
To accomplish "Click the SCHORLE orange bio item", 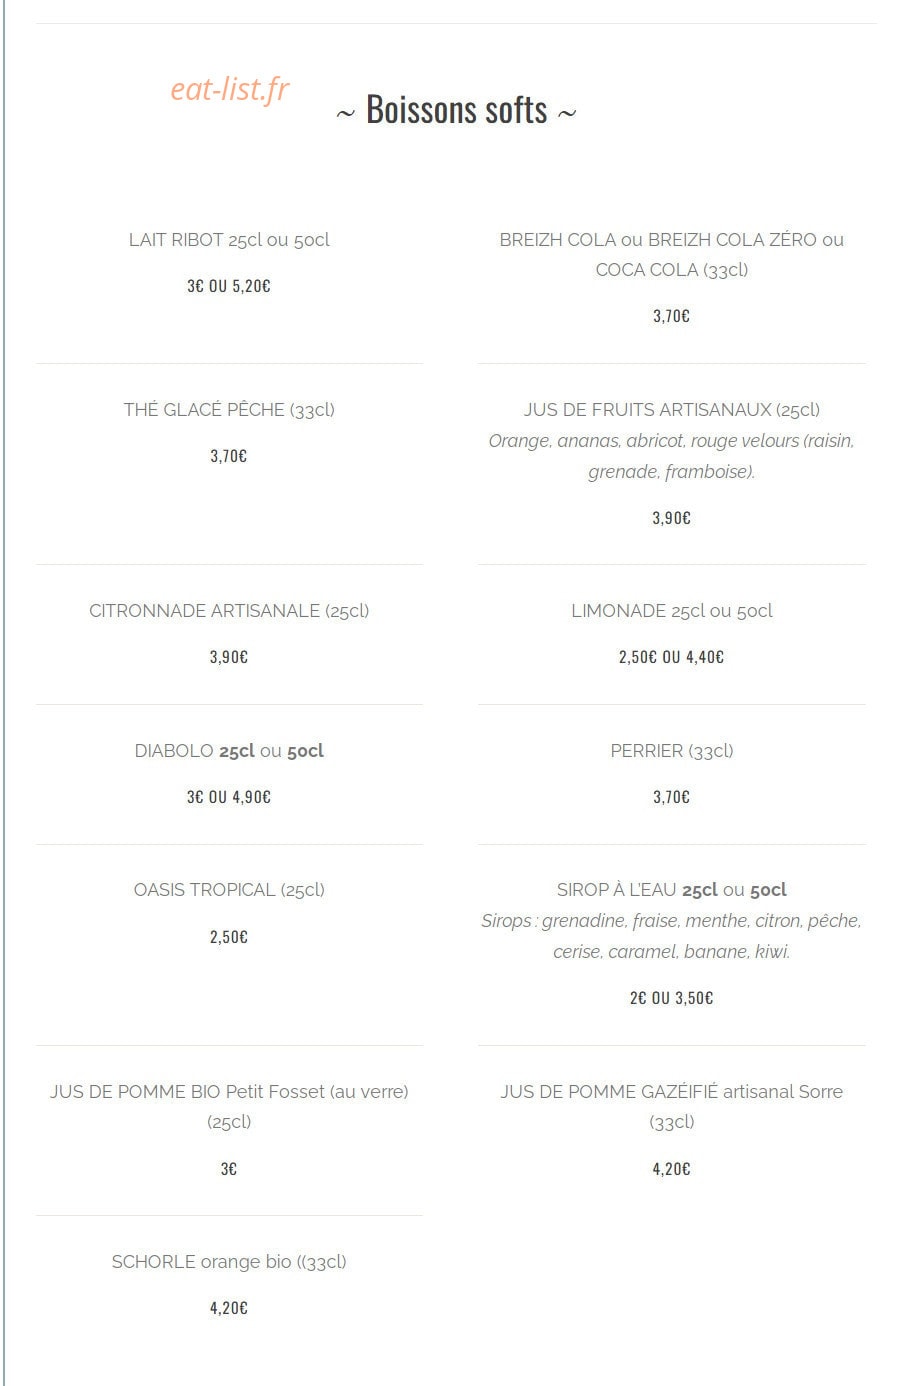I will (x=229, y=1262).
